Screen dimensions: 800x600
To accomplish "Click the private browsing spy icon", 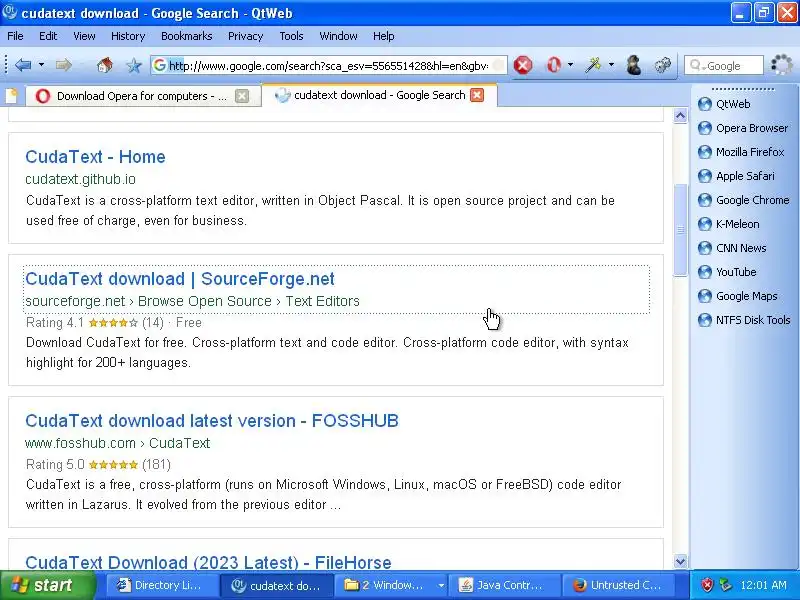I will (x=634, y=65).
